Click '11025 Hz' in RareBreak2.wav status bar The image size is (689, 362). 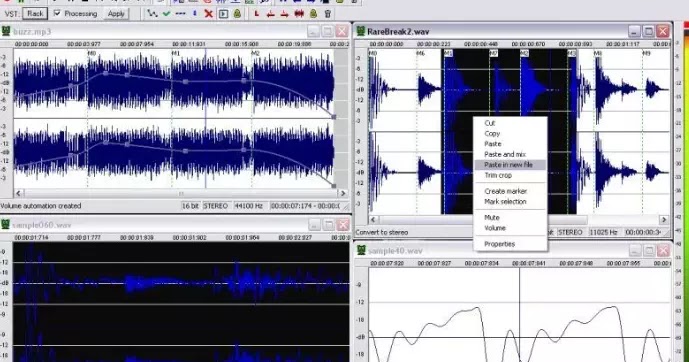click(604, 232)
